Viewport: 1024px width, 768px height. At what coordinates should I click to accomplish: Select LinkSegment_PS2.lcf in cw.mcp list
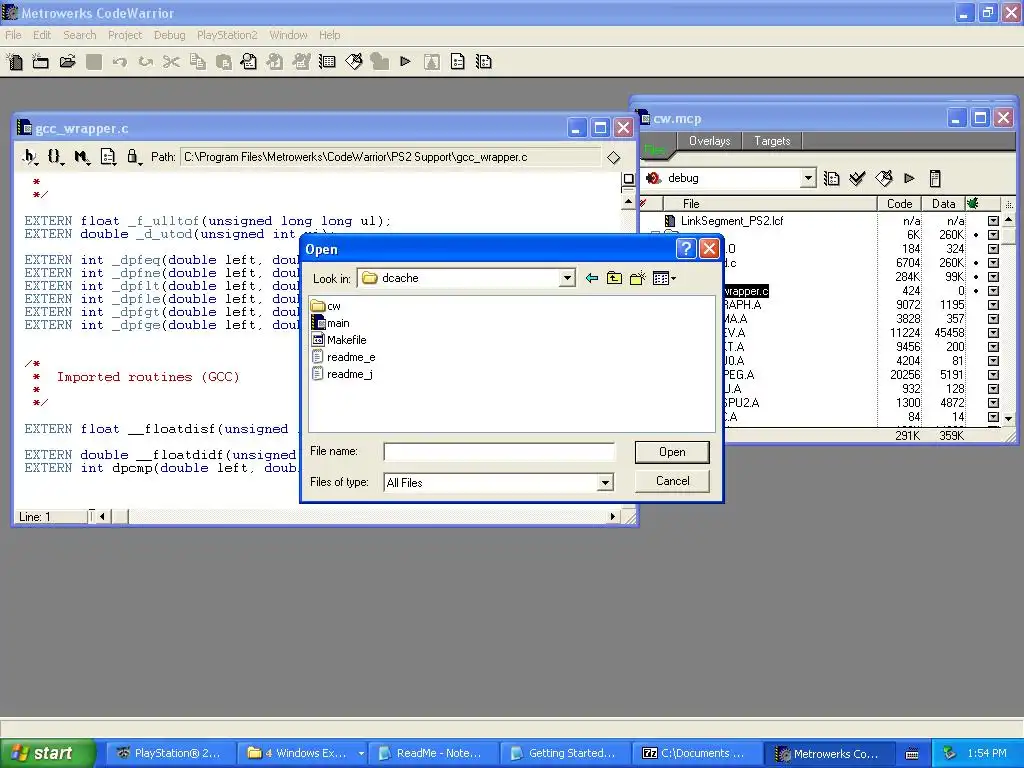(731, 221)
